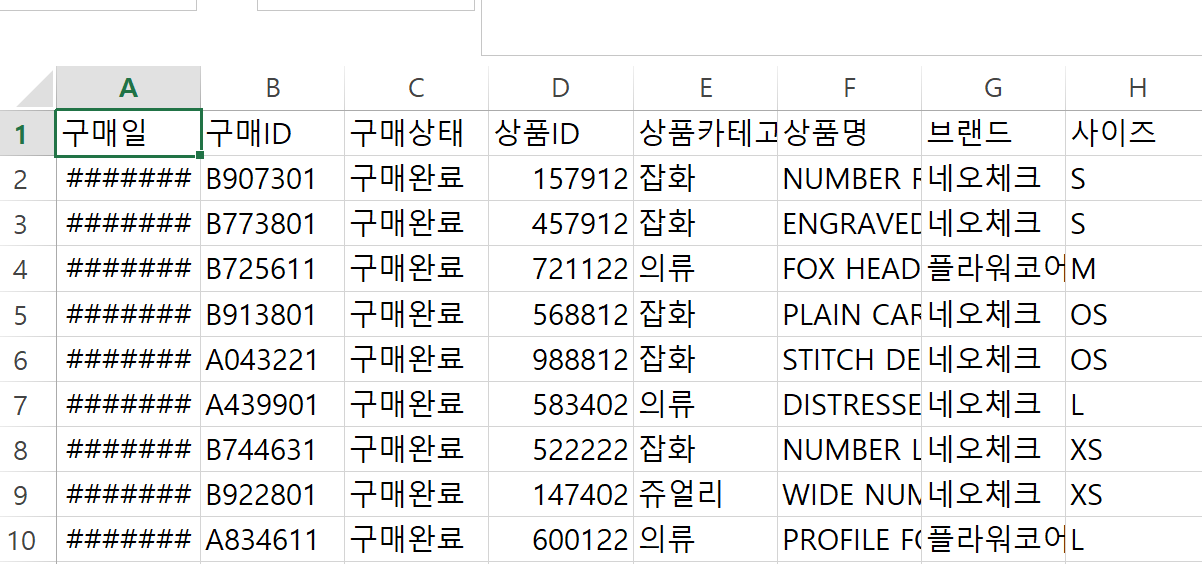The width and height of the screenshot is (1202, 564).
Task: Select column G header
Action: click(x=994, y=88)
